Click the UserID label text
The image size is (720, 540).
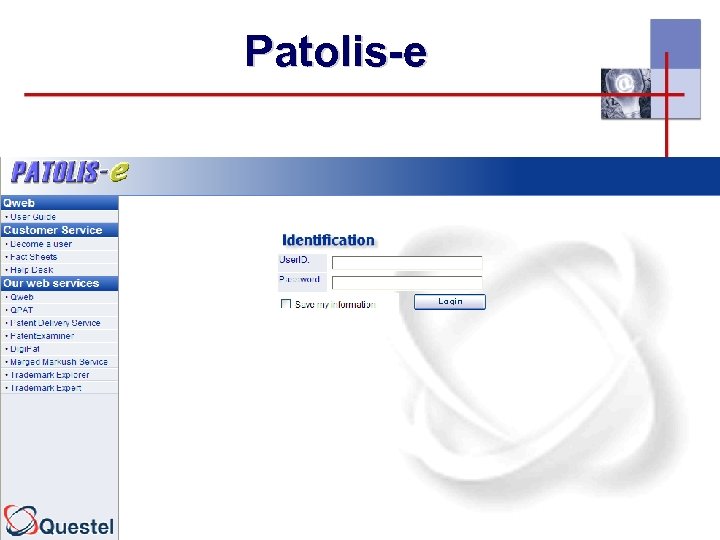(294, 260)
